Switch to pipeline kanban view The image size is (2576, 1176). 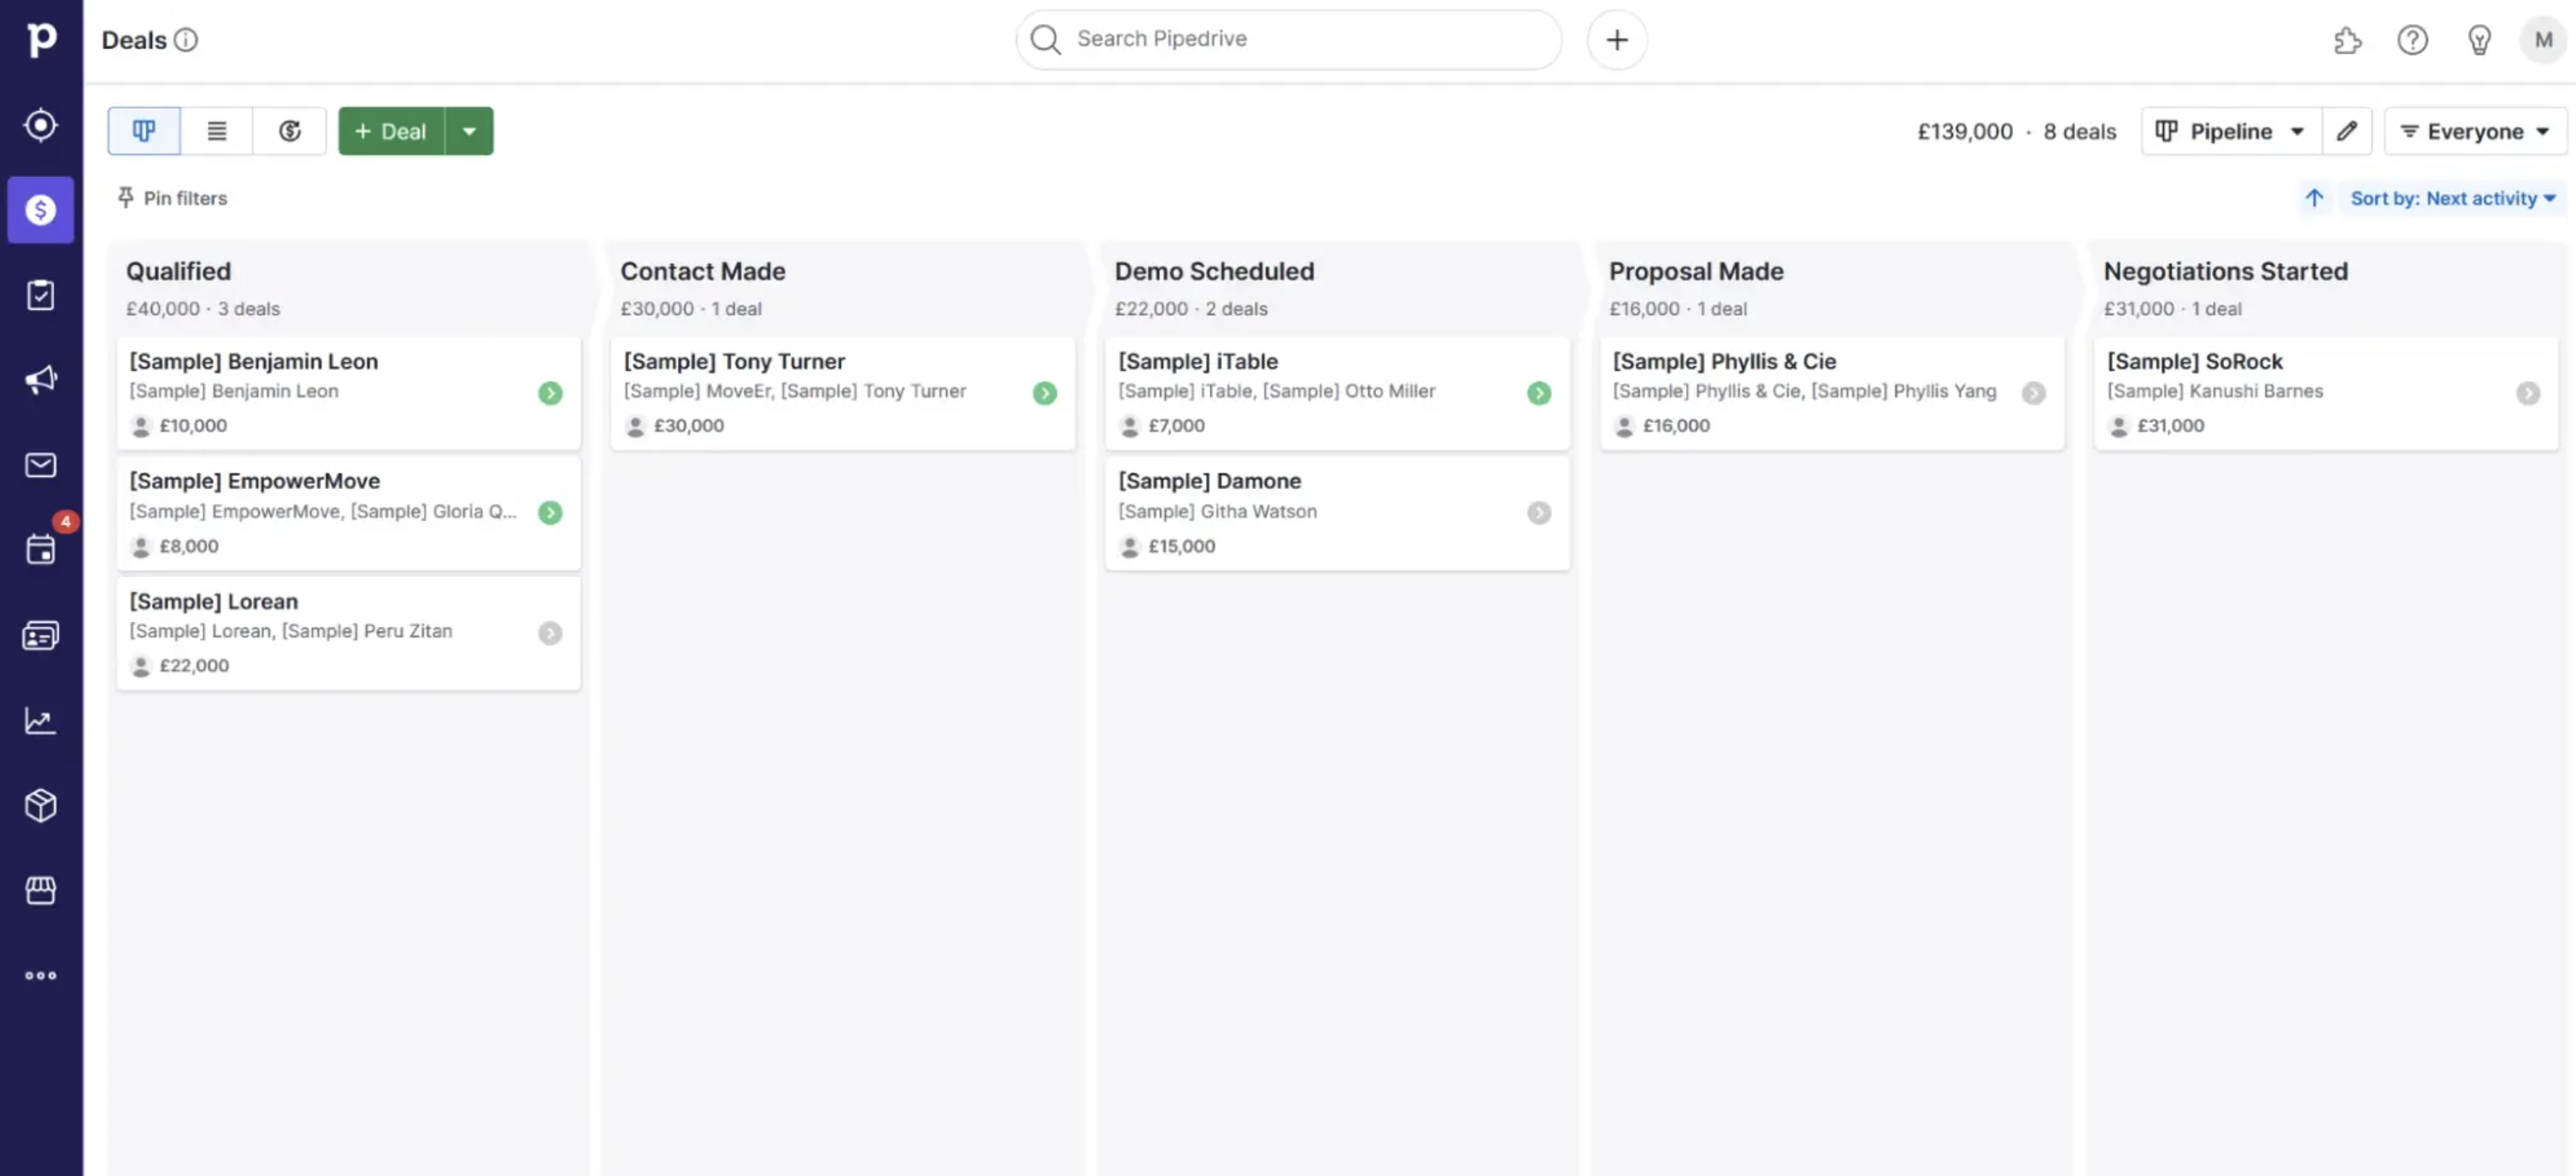tap(144, 131)
